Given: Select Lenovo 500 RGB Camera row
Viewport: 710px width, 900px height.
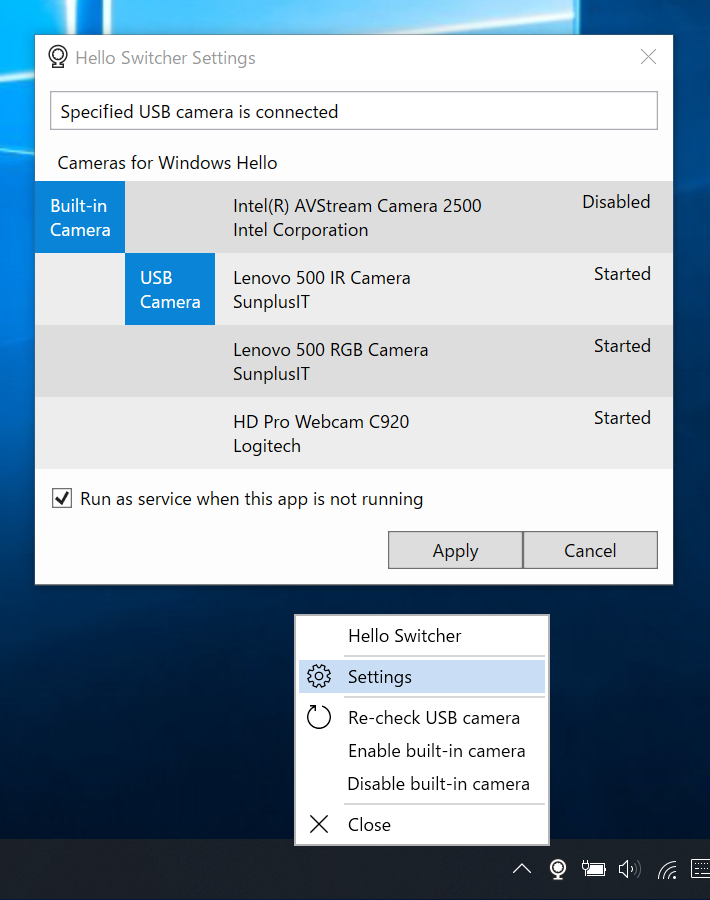Looking at the screenshot, I should (354, 361).
